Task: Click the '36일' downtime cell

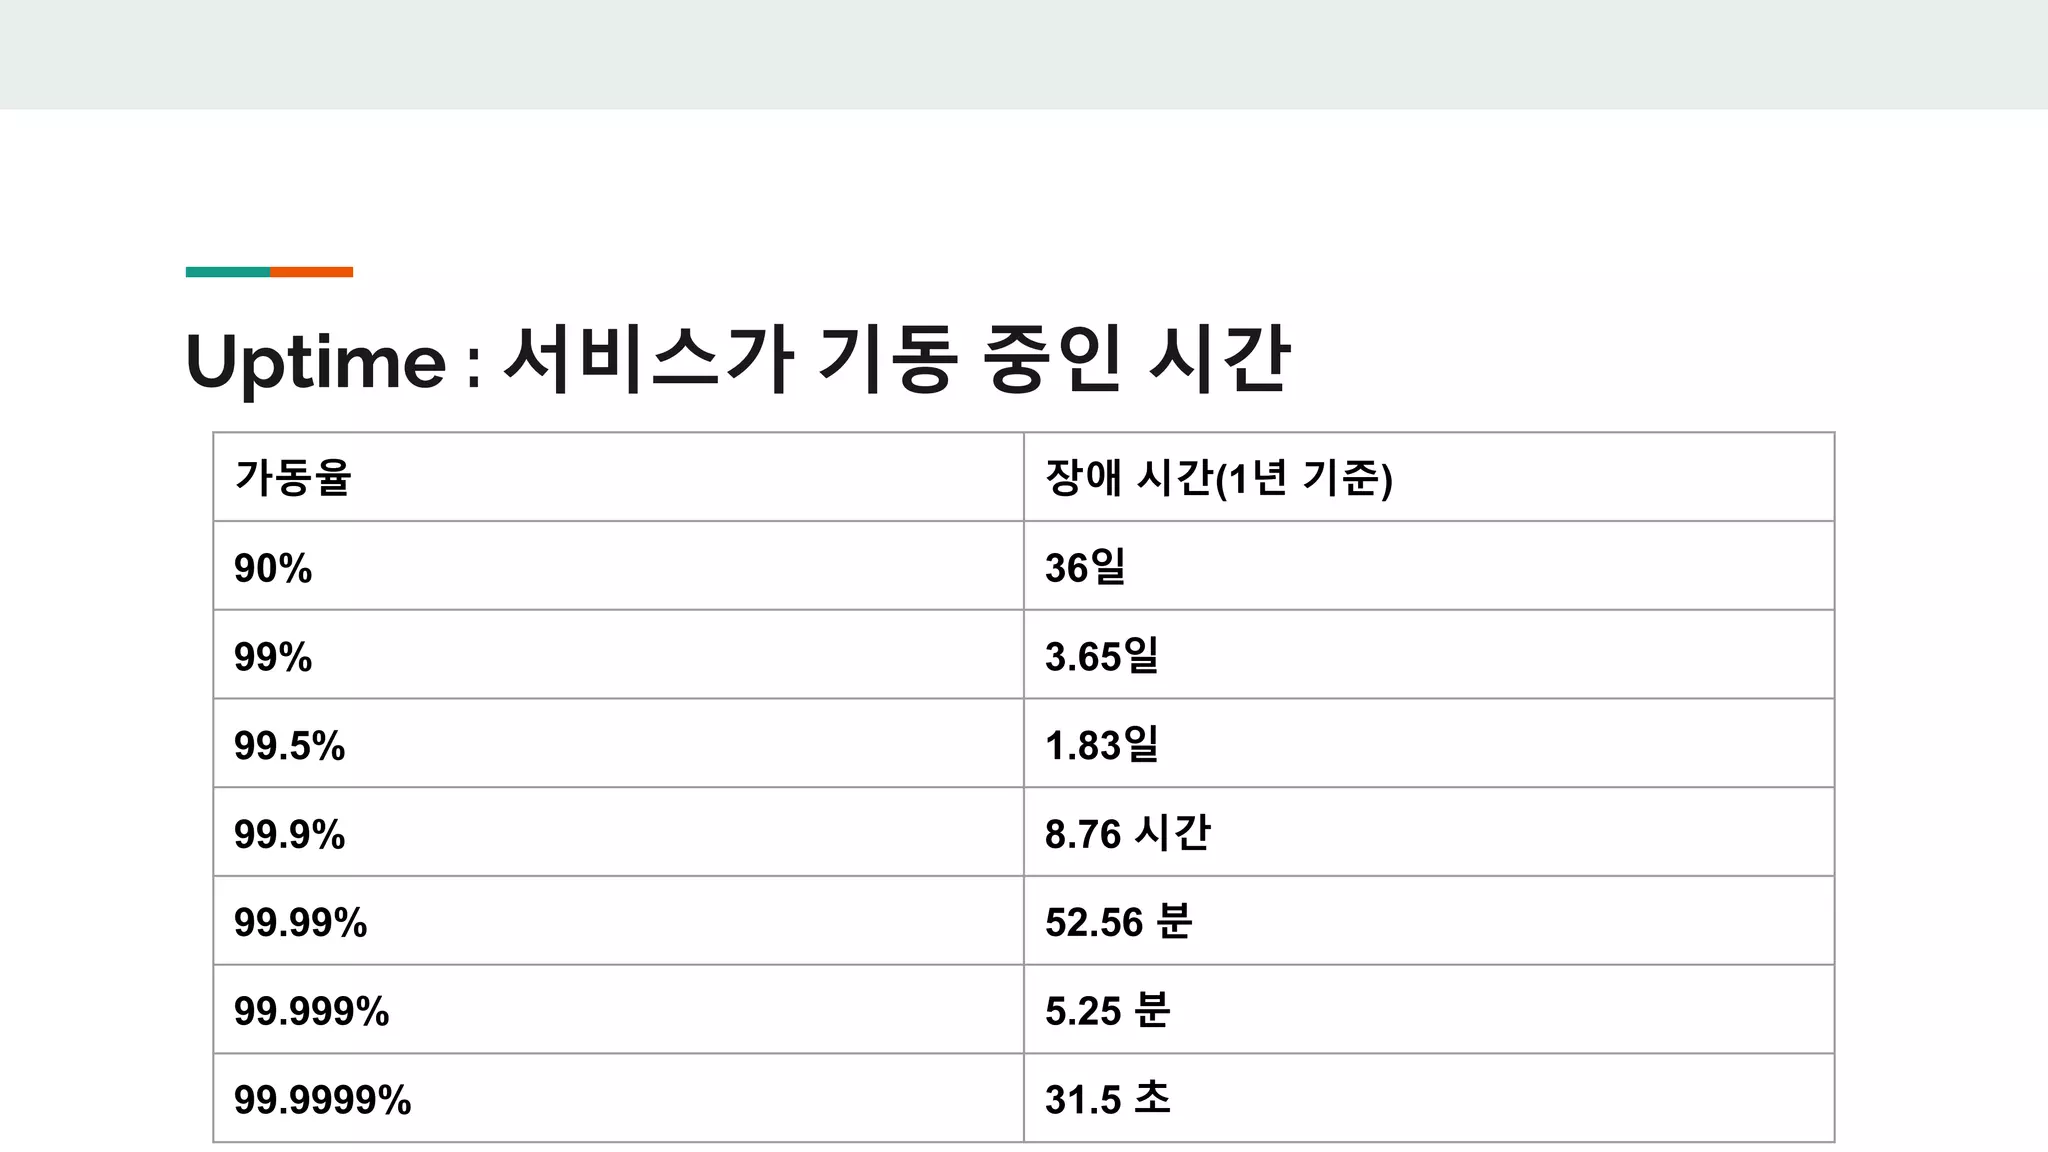Action: point(1429,566)
